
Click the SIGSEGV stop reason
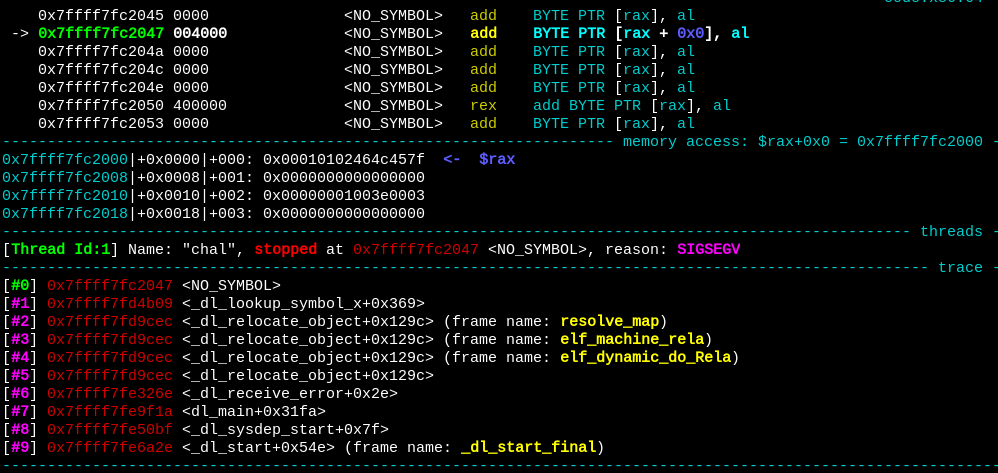click(x=708, y=250)
